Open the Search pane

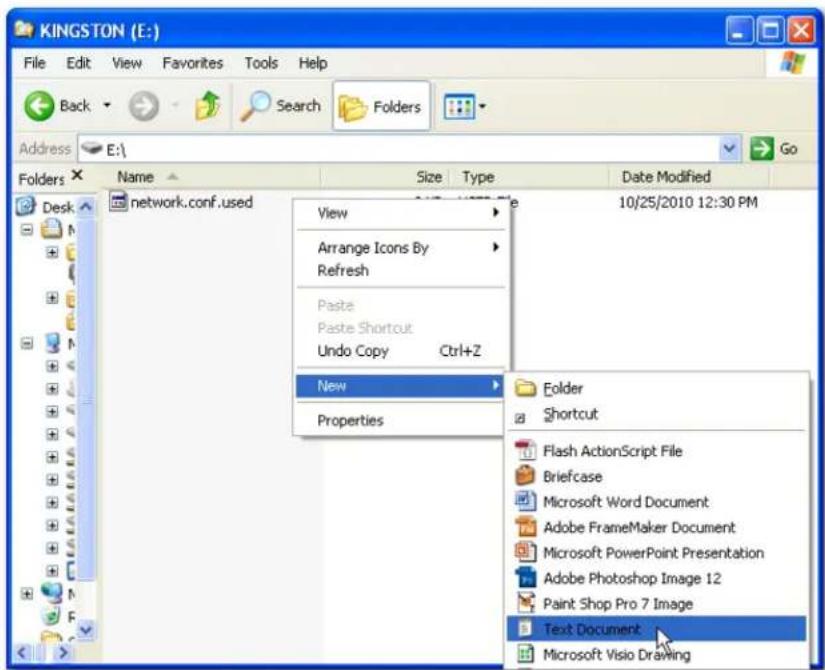tap(280, 106)
